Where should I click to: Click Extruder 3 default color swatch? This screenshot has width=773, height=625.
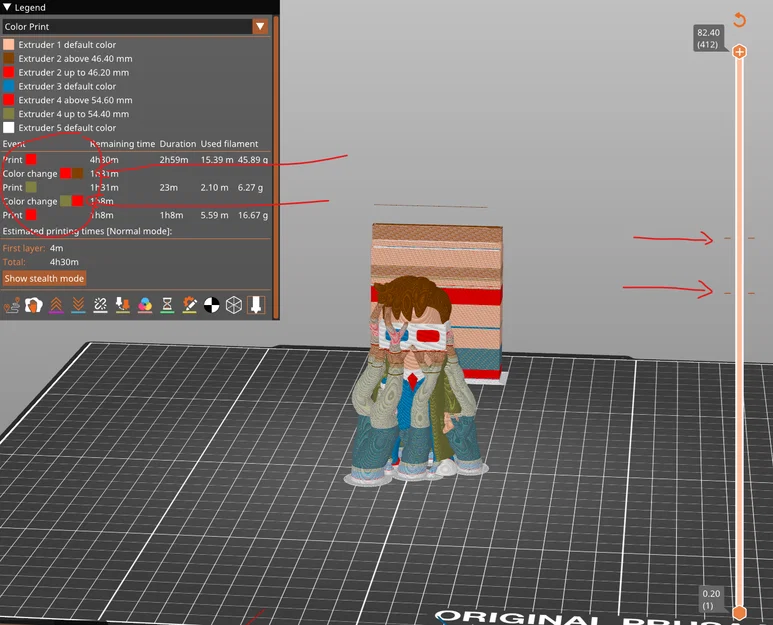tap(8, 86)
